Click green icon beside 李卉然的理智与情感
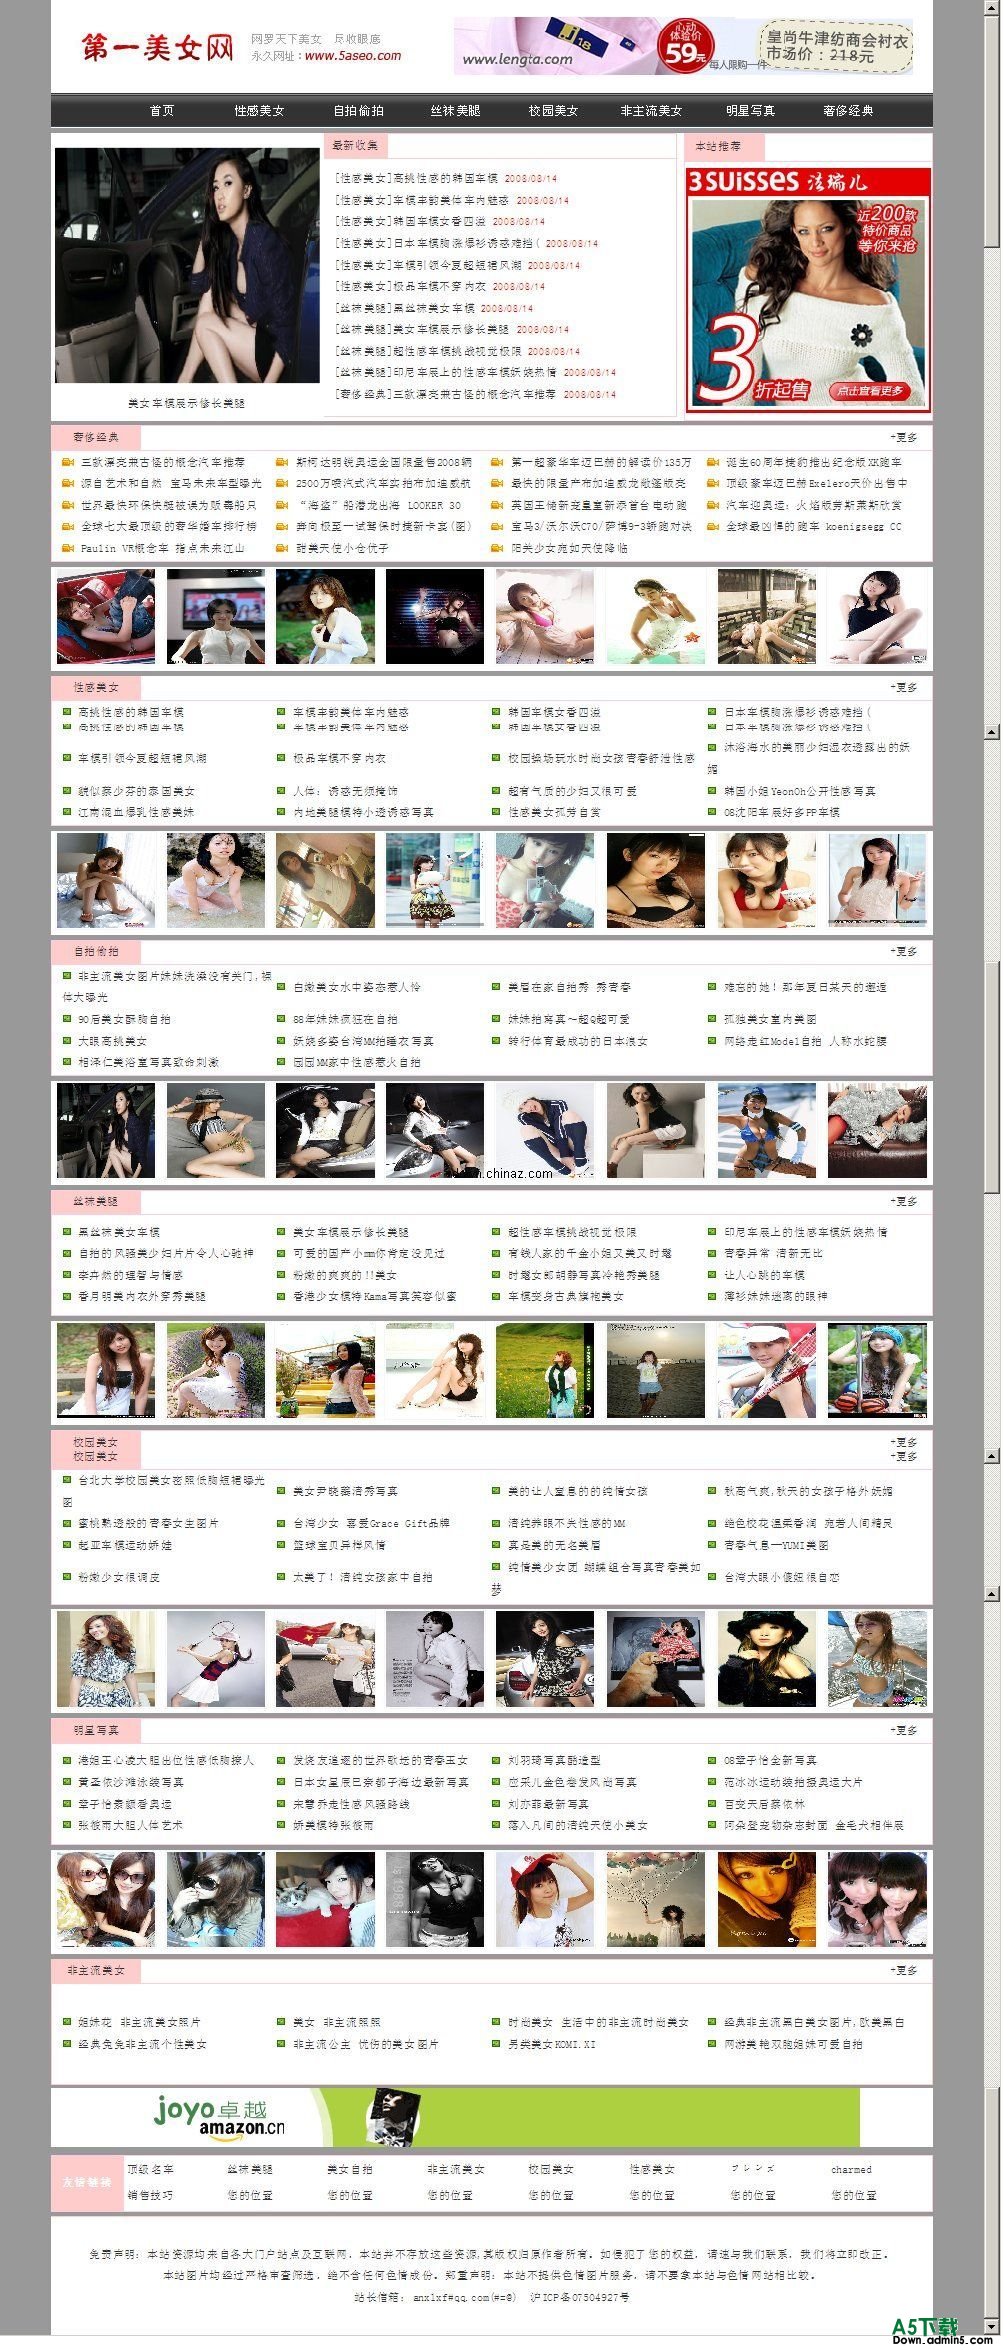The image size is (1004, 2350). click(x=67, y=1276)
